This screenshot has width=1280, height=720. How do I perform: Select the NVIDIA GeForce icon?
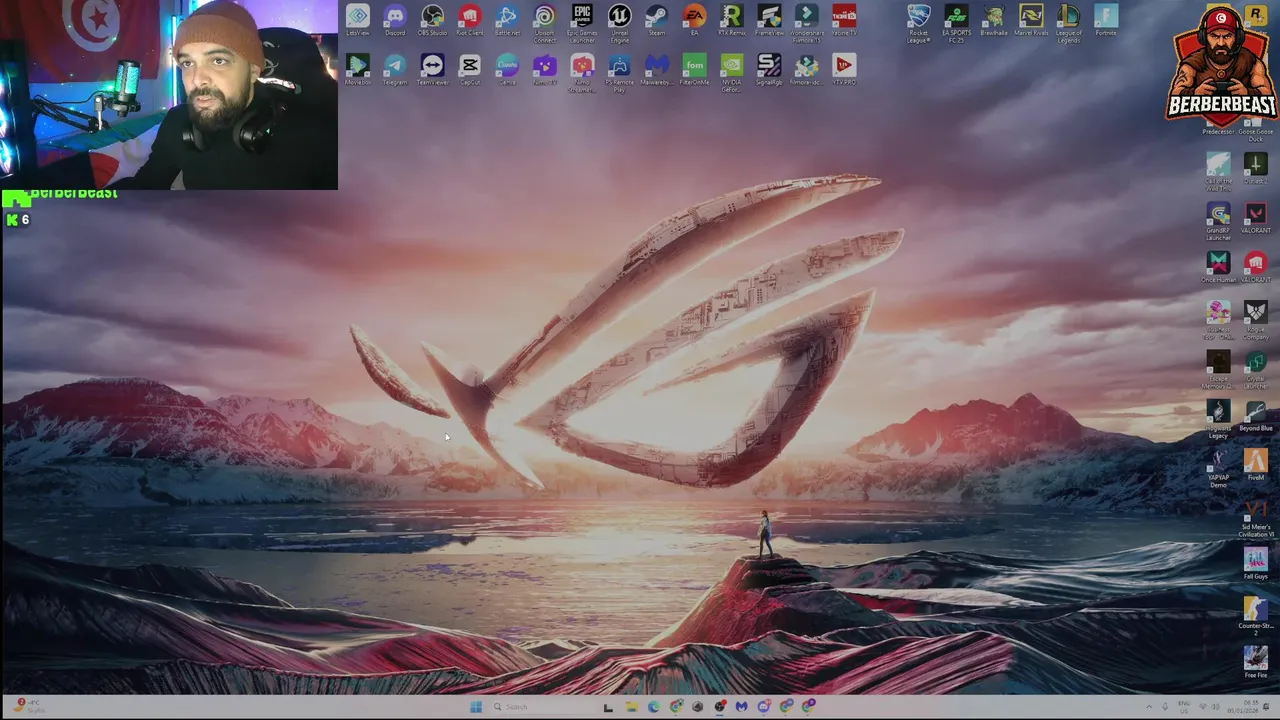[x=732, y=73]
